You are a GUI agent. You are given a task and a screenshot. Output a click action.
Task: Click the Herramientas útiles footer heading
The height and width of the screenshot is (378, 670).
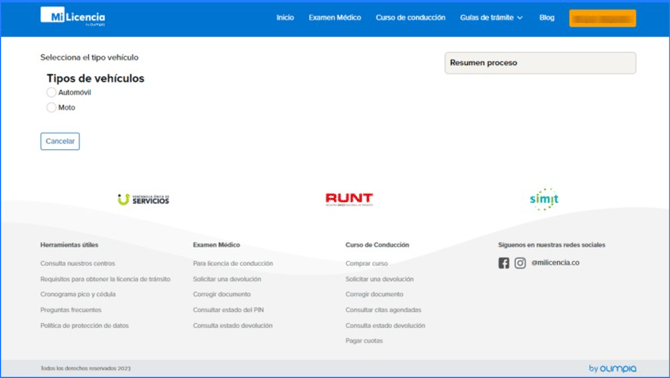pos(69,245)
